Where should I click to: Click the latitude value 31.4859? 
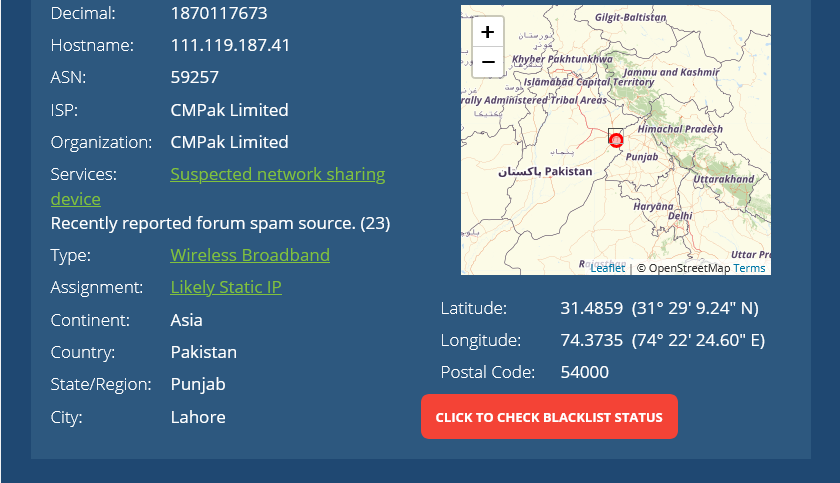coord(591,308)
